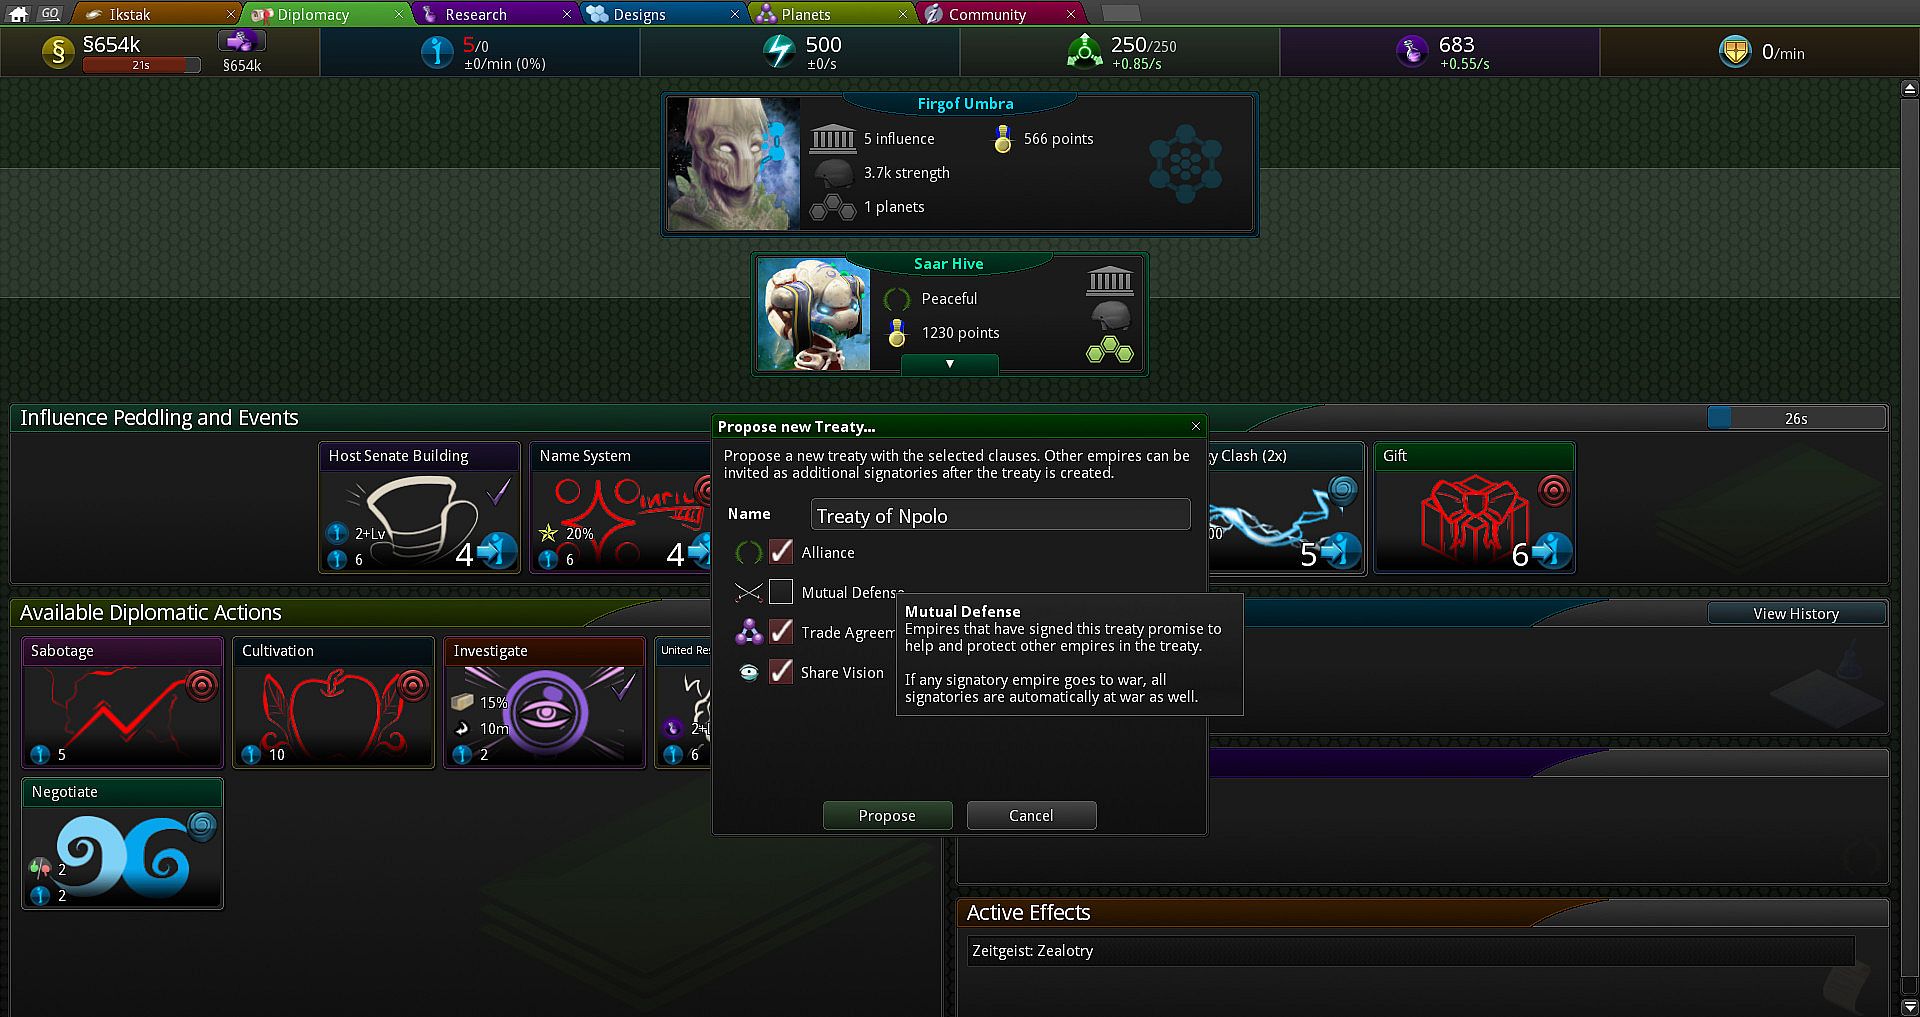
Task: Click the treaty Name input field
Action: [1000, 515]
